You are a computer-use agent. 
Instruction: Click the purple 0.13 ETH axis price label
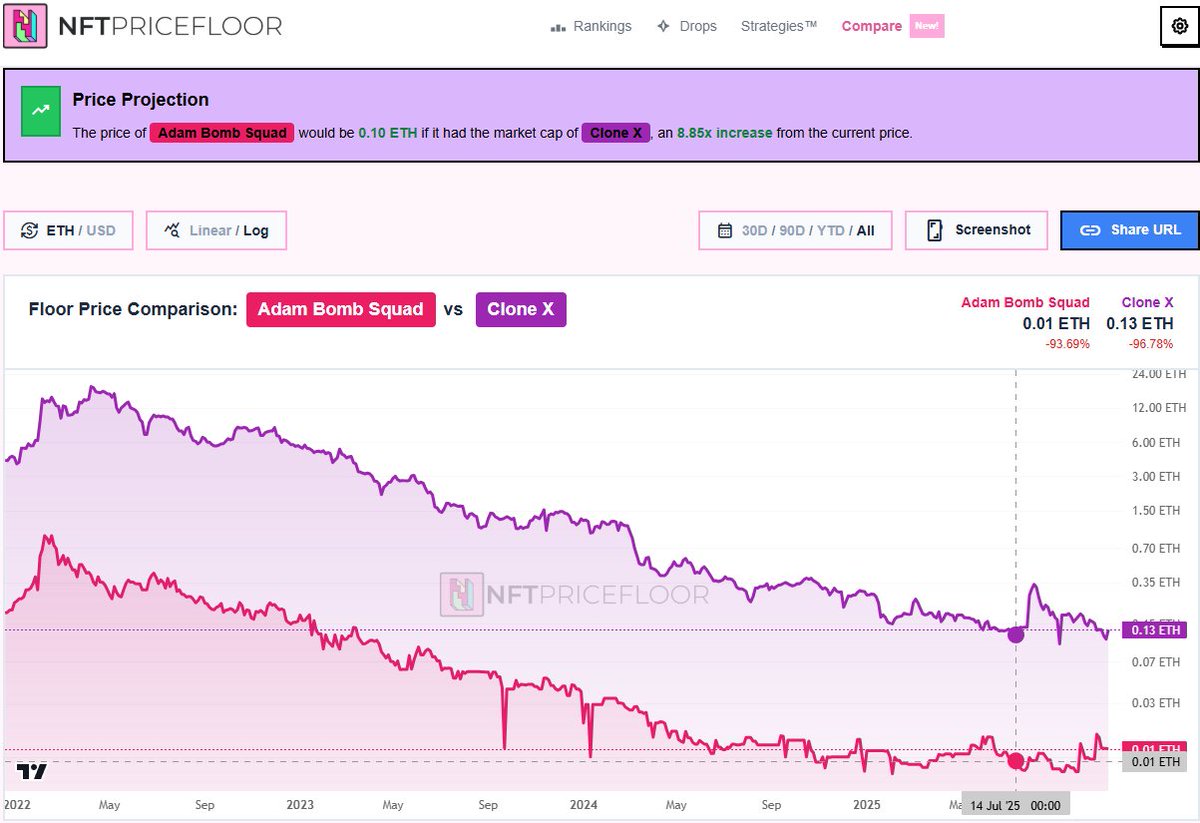coord(1155,630)
